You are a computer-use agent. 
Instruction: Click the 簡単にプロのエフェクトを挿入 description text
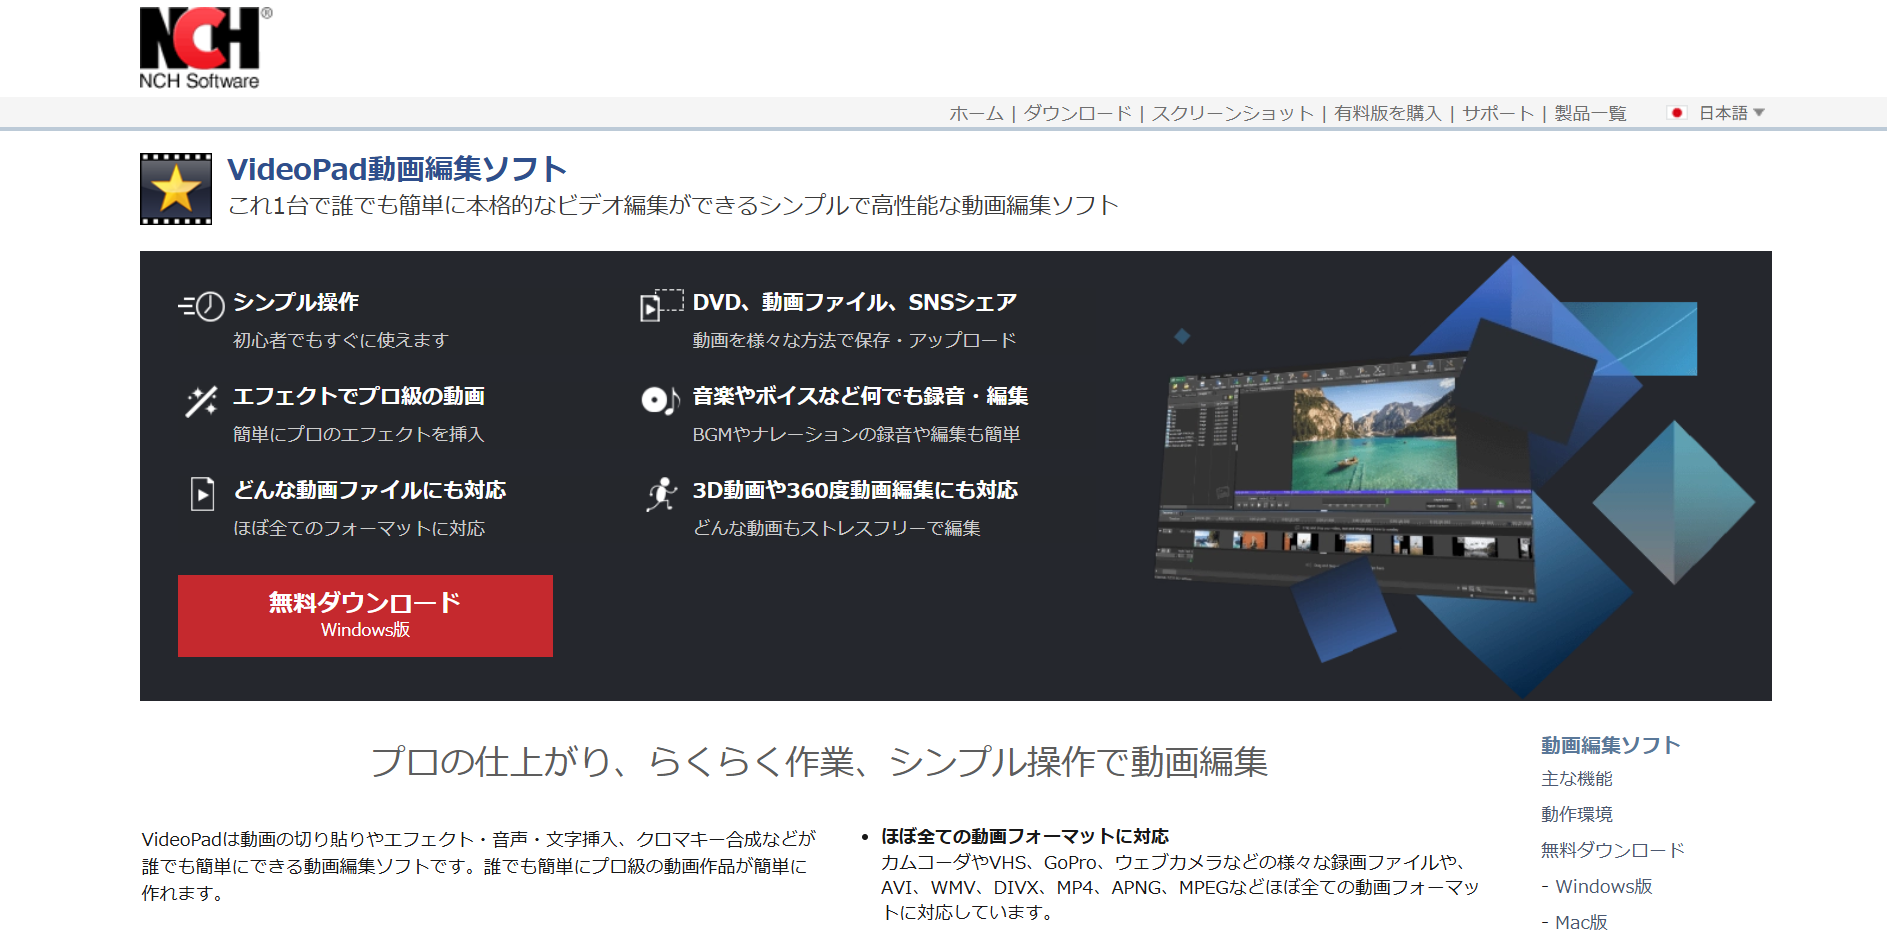[359, 435]
